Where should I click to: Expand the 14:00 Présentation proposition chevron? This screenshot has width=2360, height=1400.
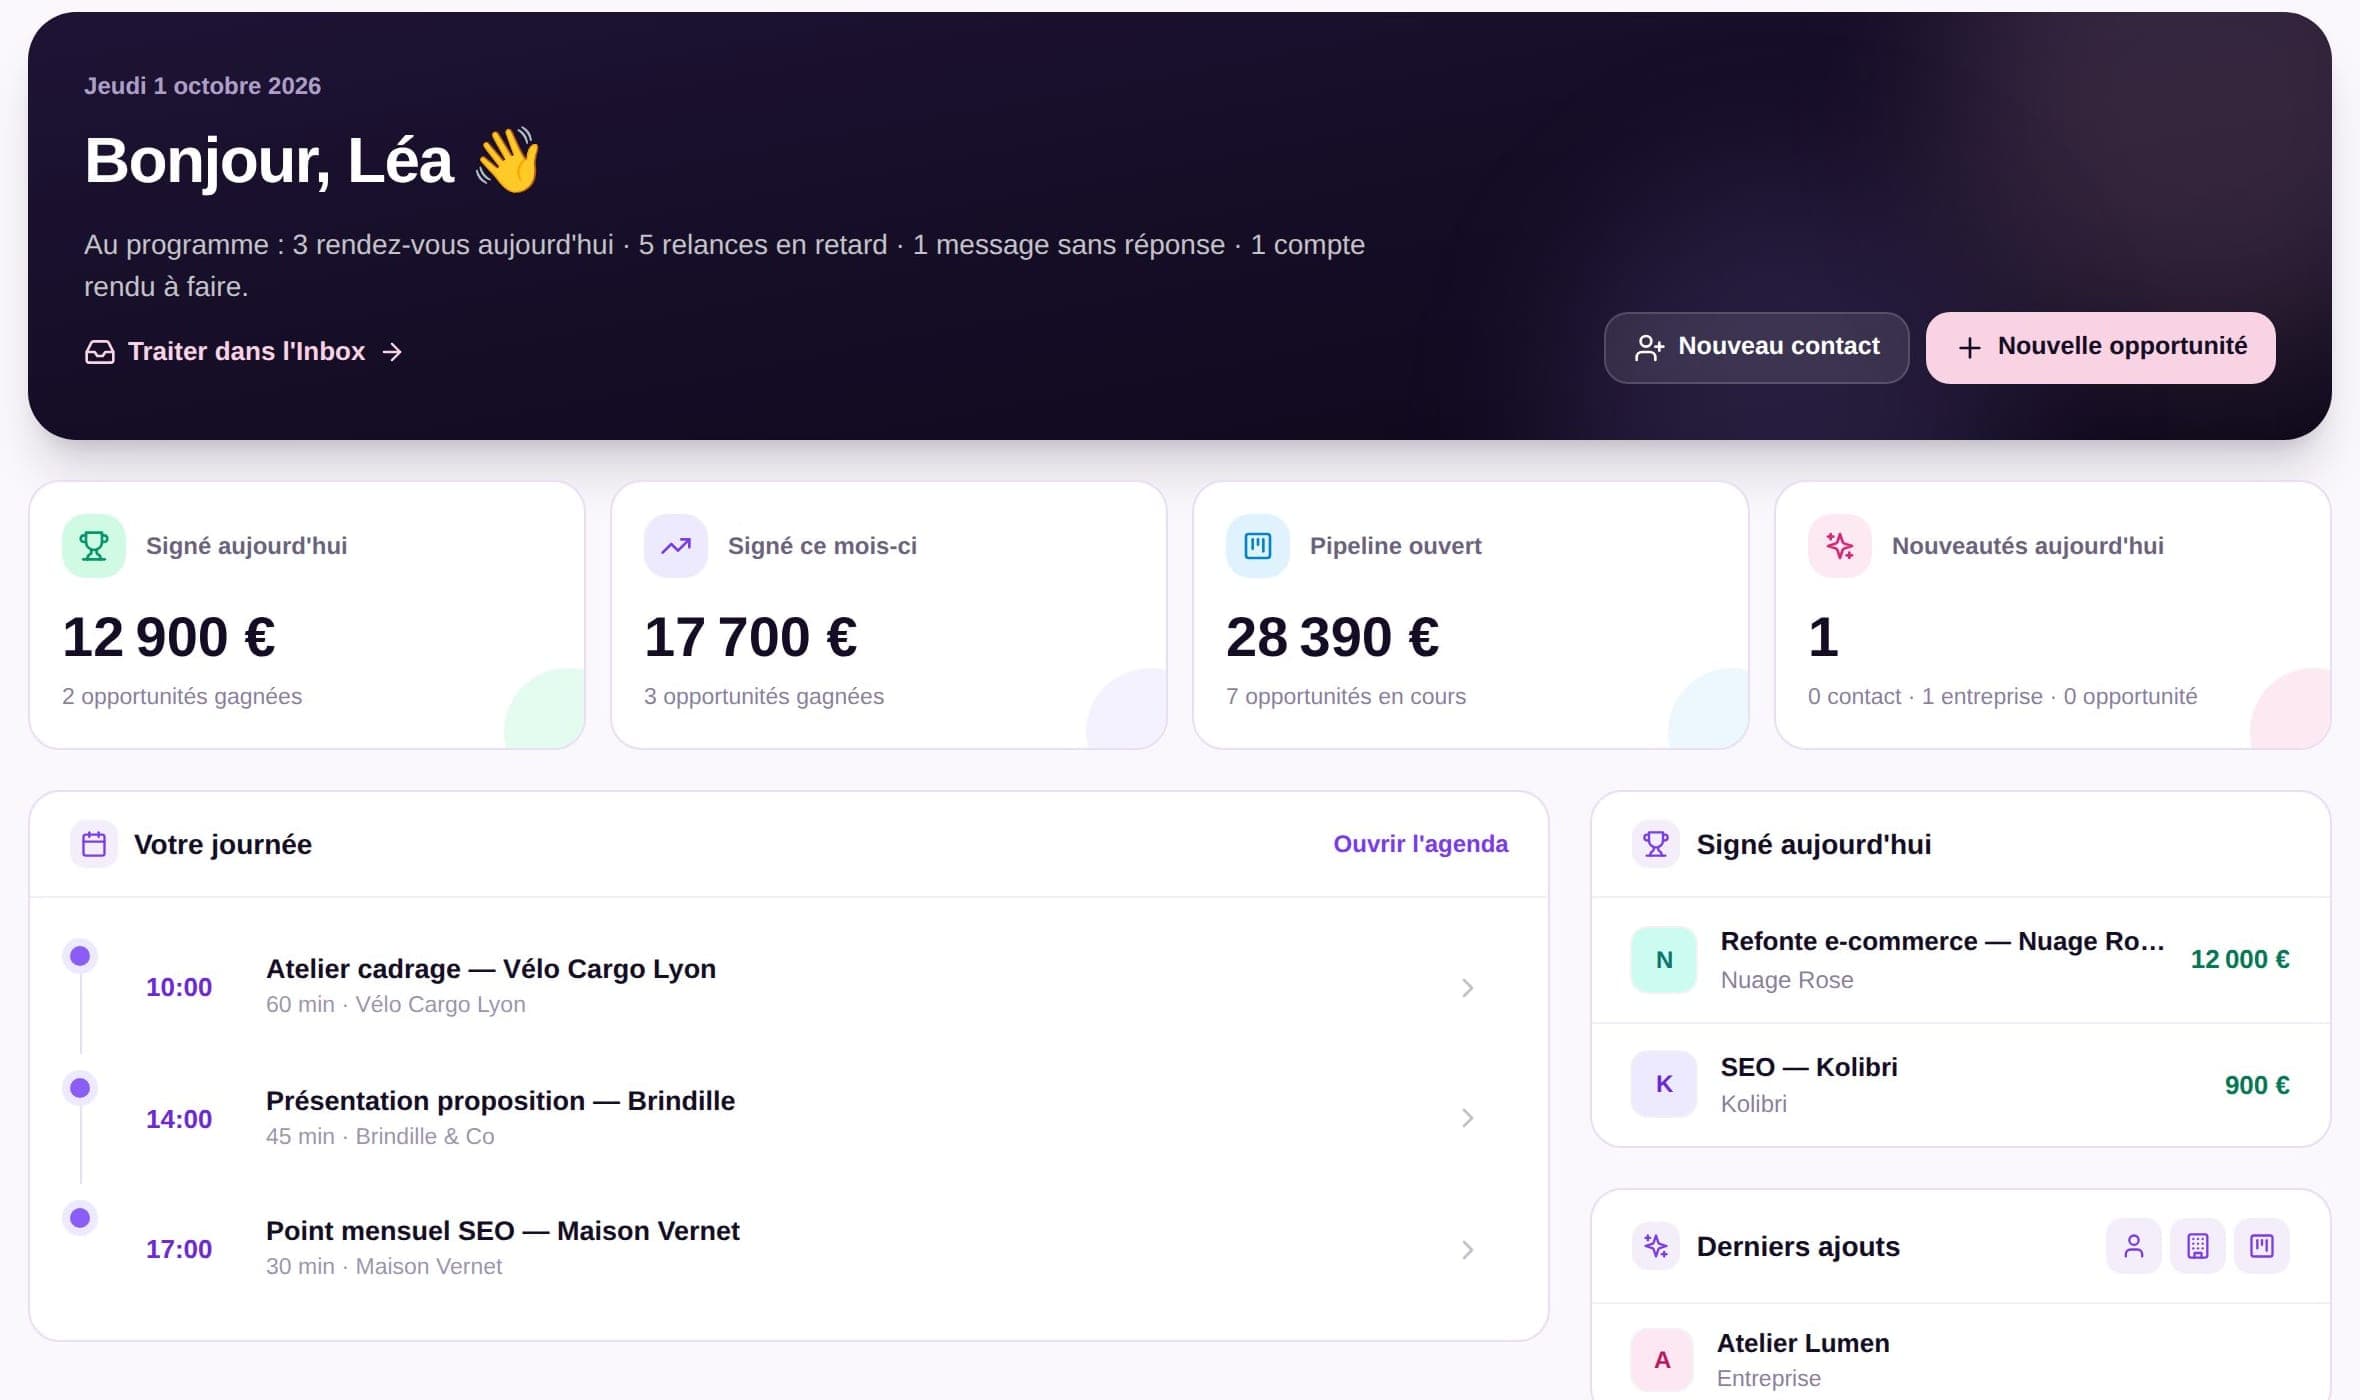coord(1467,1118)
